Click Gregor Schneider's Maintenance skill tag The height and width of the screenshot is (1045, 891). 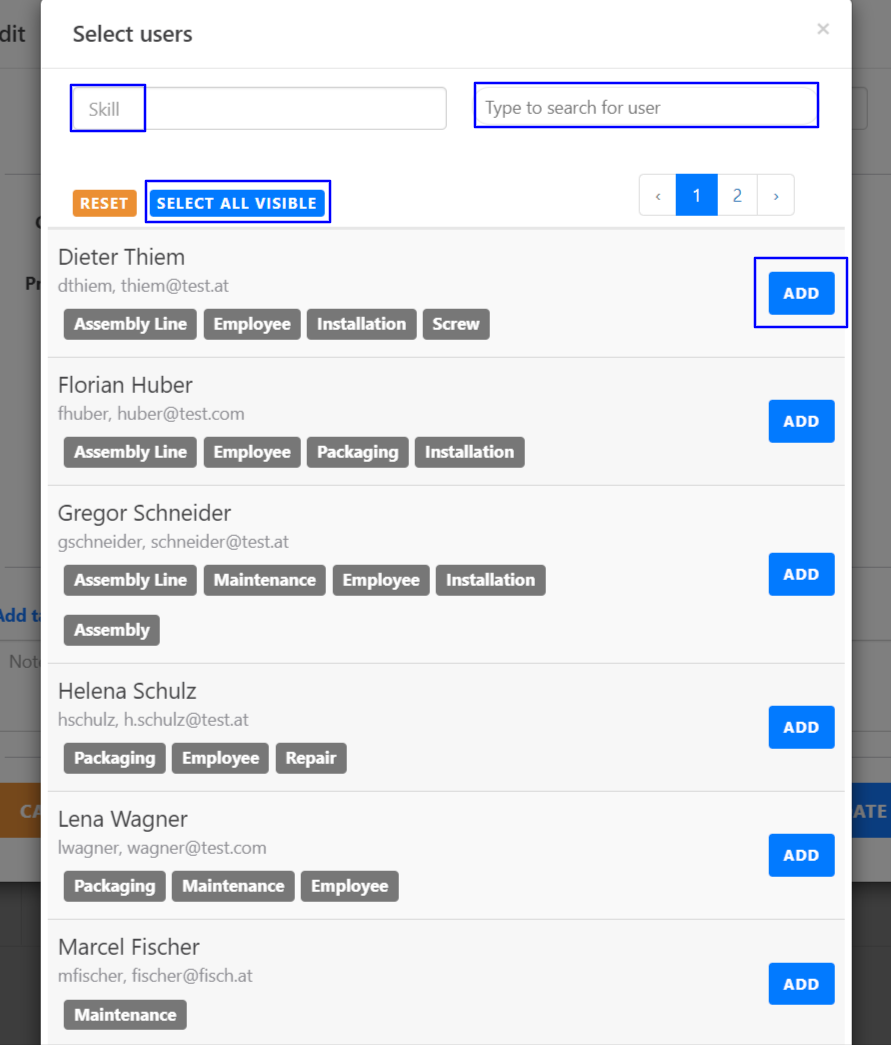click(264, 580)
